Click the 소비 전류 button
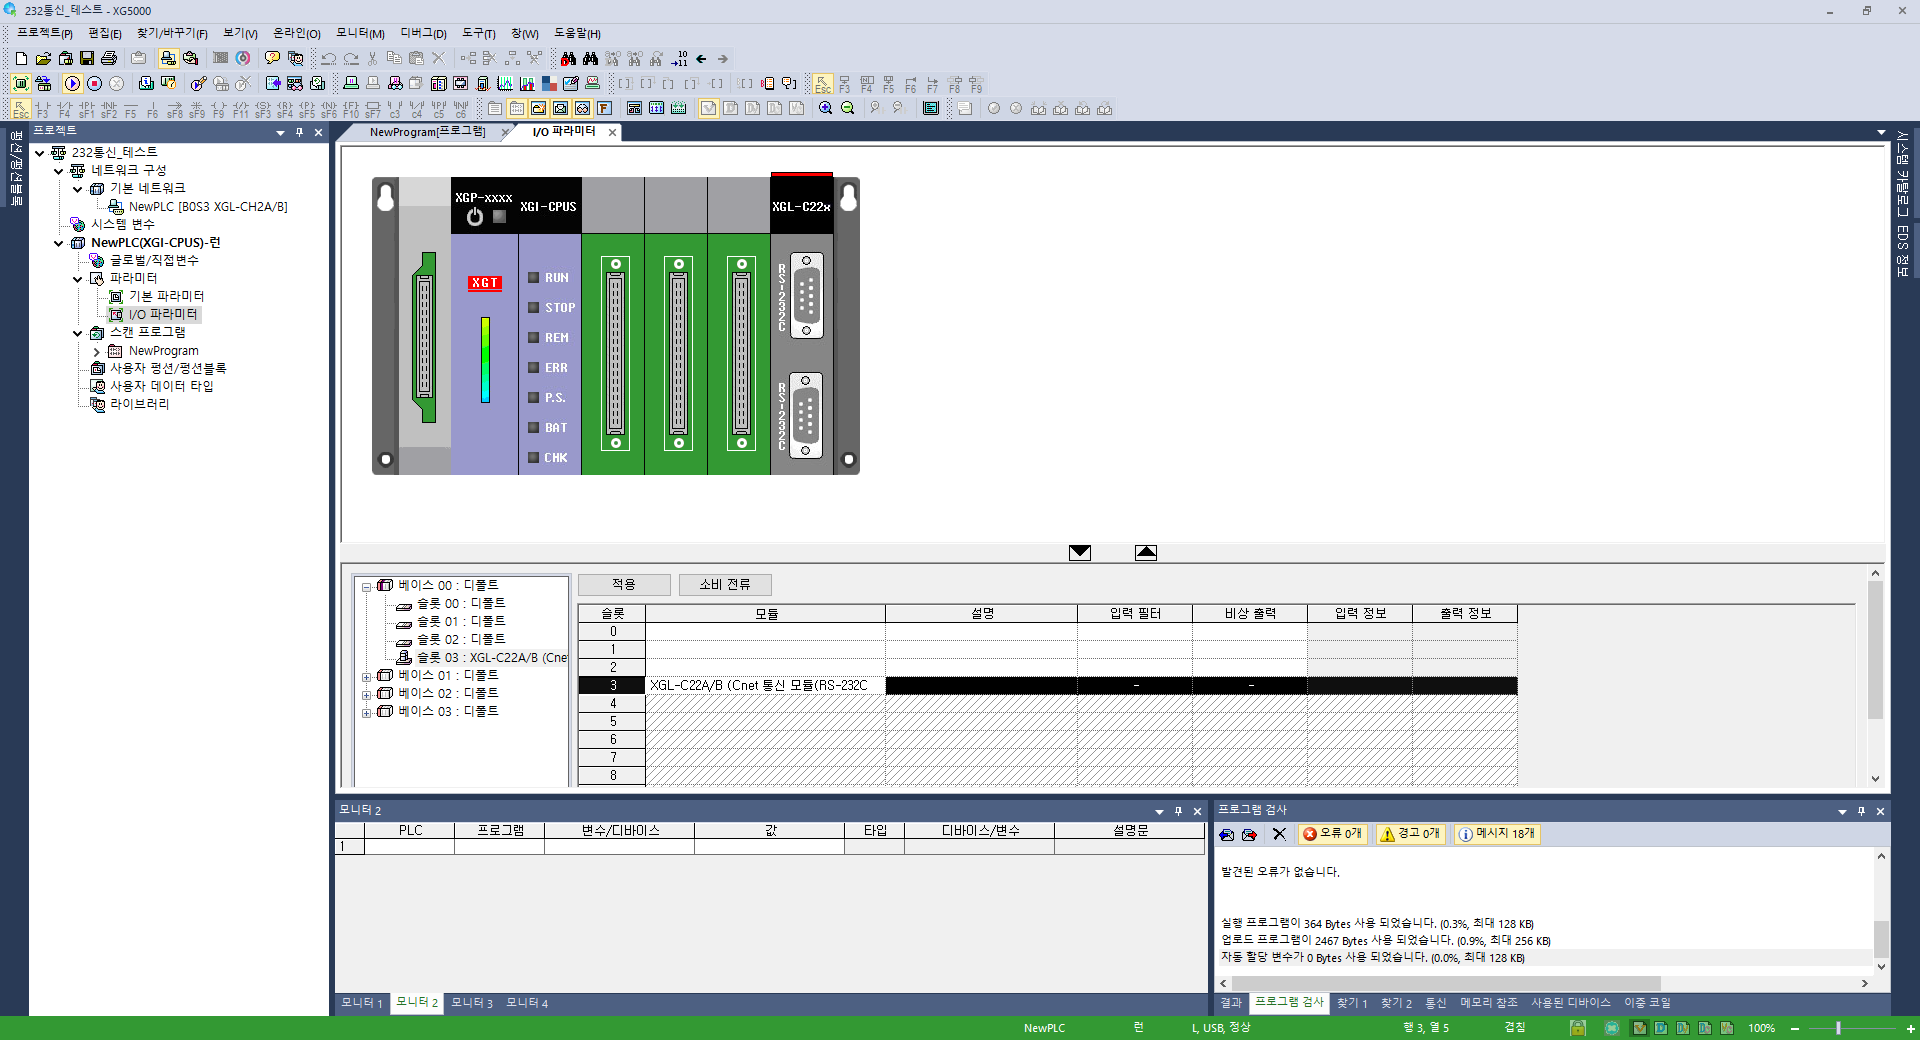This screenshot has height=1040, width=1920. (x=725, y=585)
